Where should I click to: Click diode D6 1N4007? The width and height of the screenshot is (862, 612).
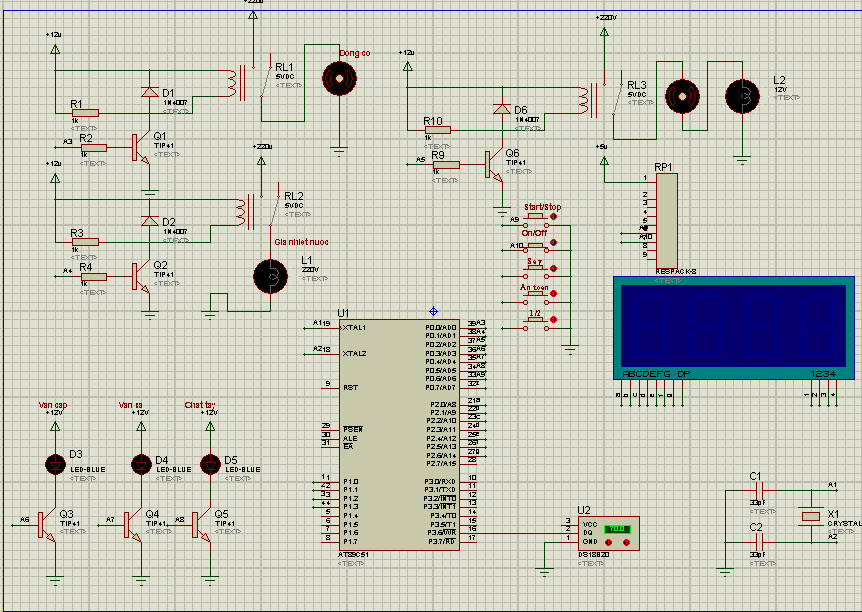pos(498,109)
